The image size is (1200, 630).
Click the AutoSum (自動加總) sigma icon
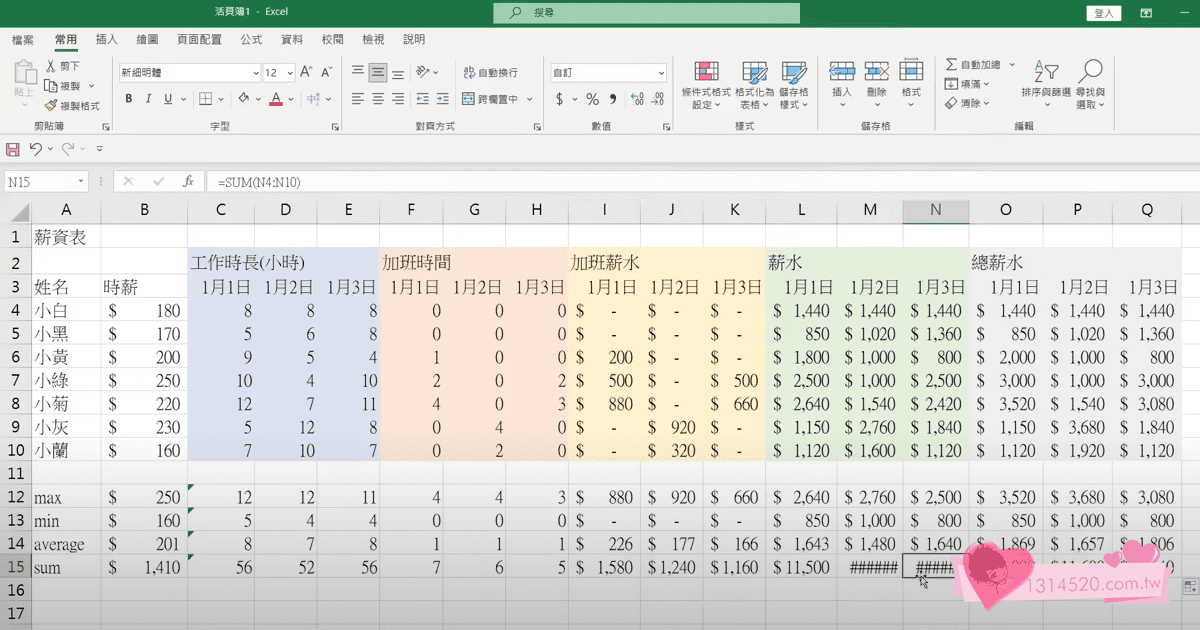coord(951,64)
